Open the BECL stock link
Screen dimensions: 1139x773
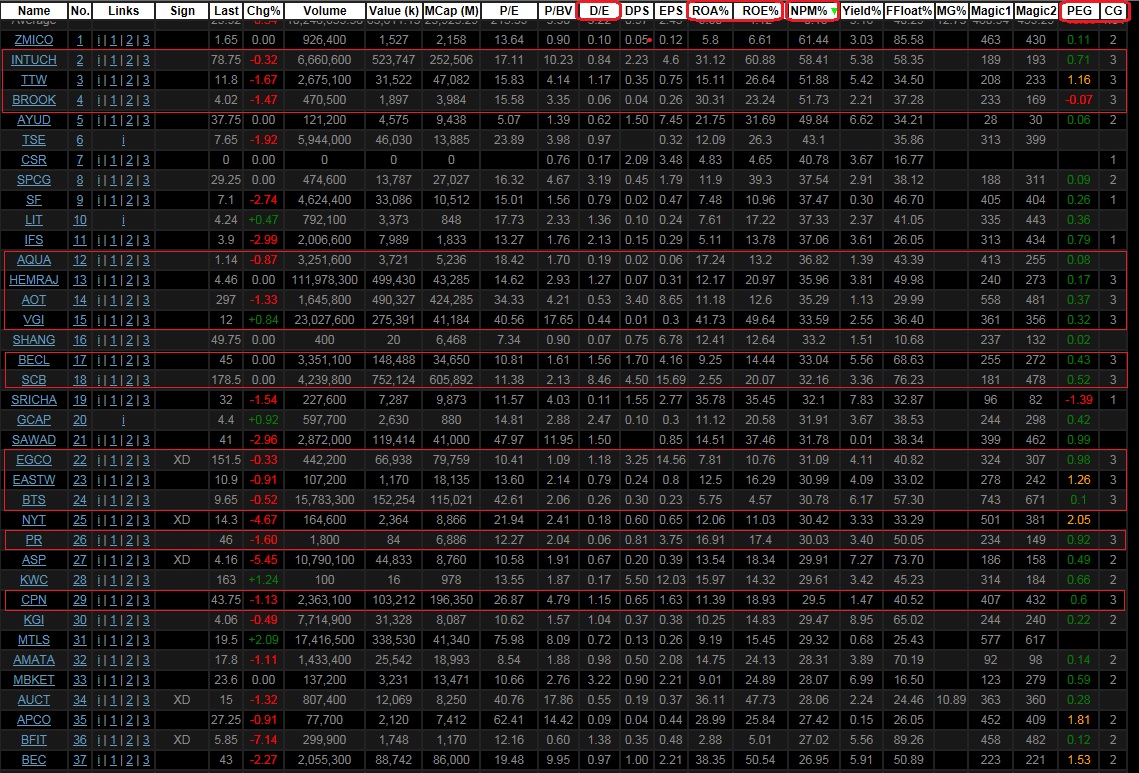tap(34, 360)
